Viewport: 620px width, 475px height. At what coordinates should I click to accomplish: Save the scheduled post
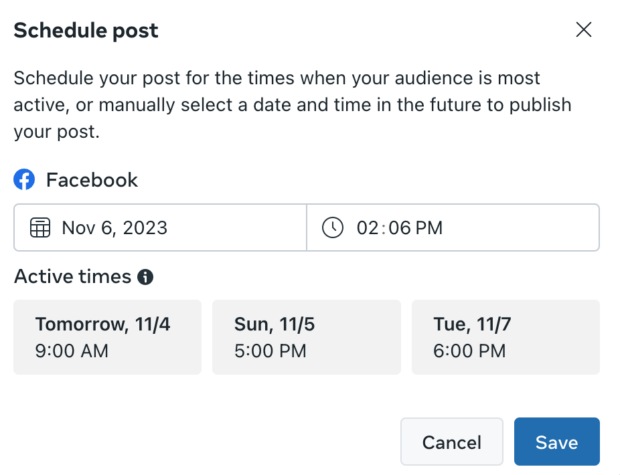pos(557,442)
